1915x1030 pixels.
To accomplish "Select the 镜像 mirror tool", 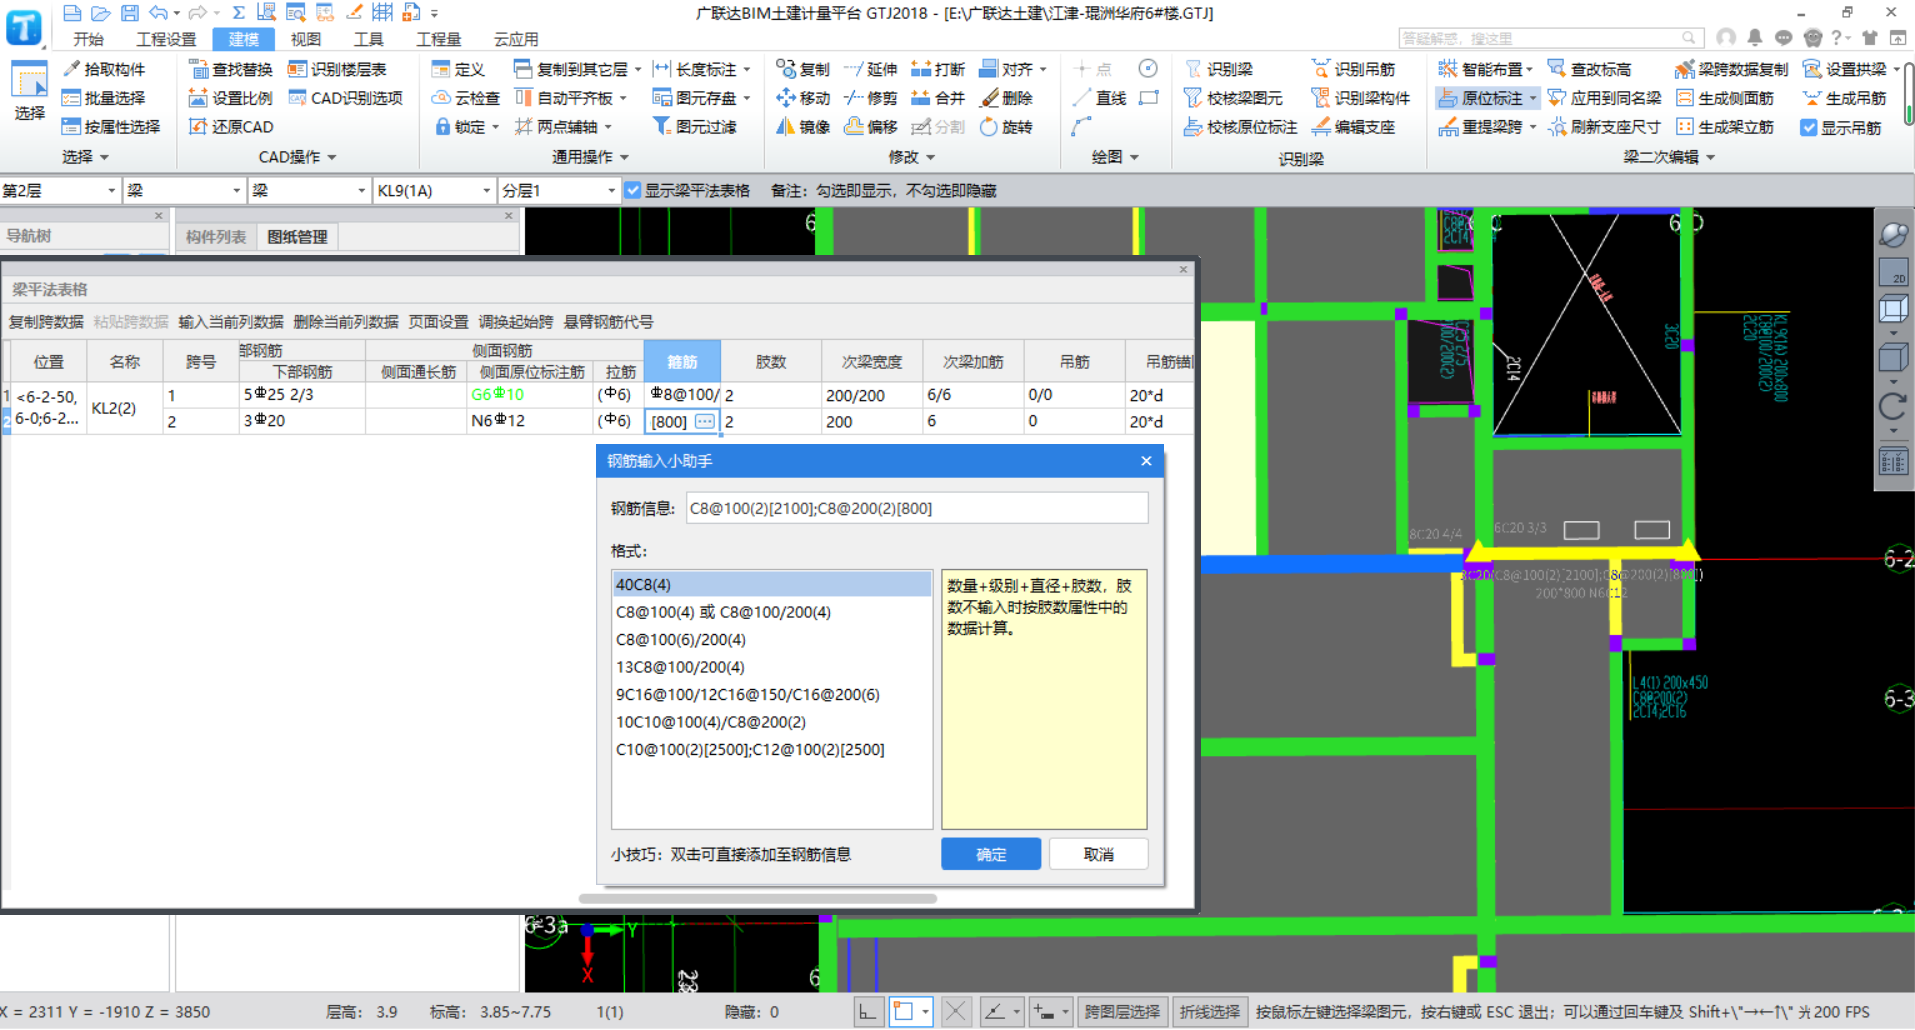I will click(x=803, y=127).
